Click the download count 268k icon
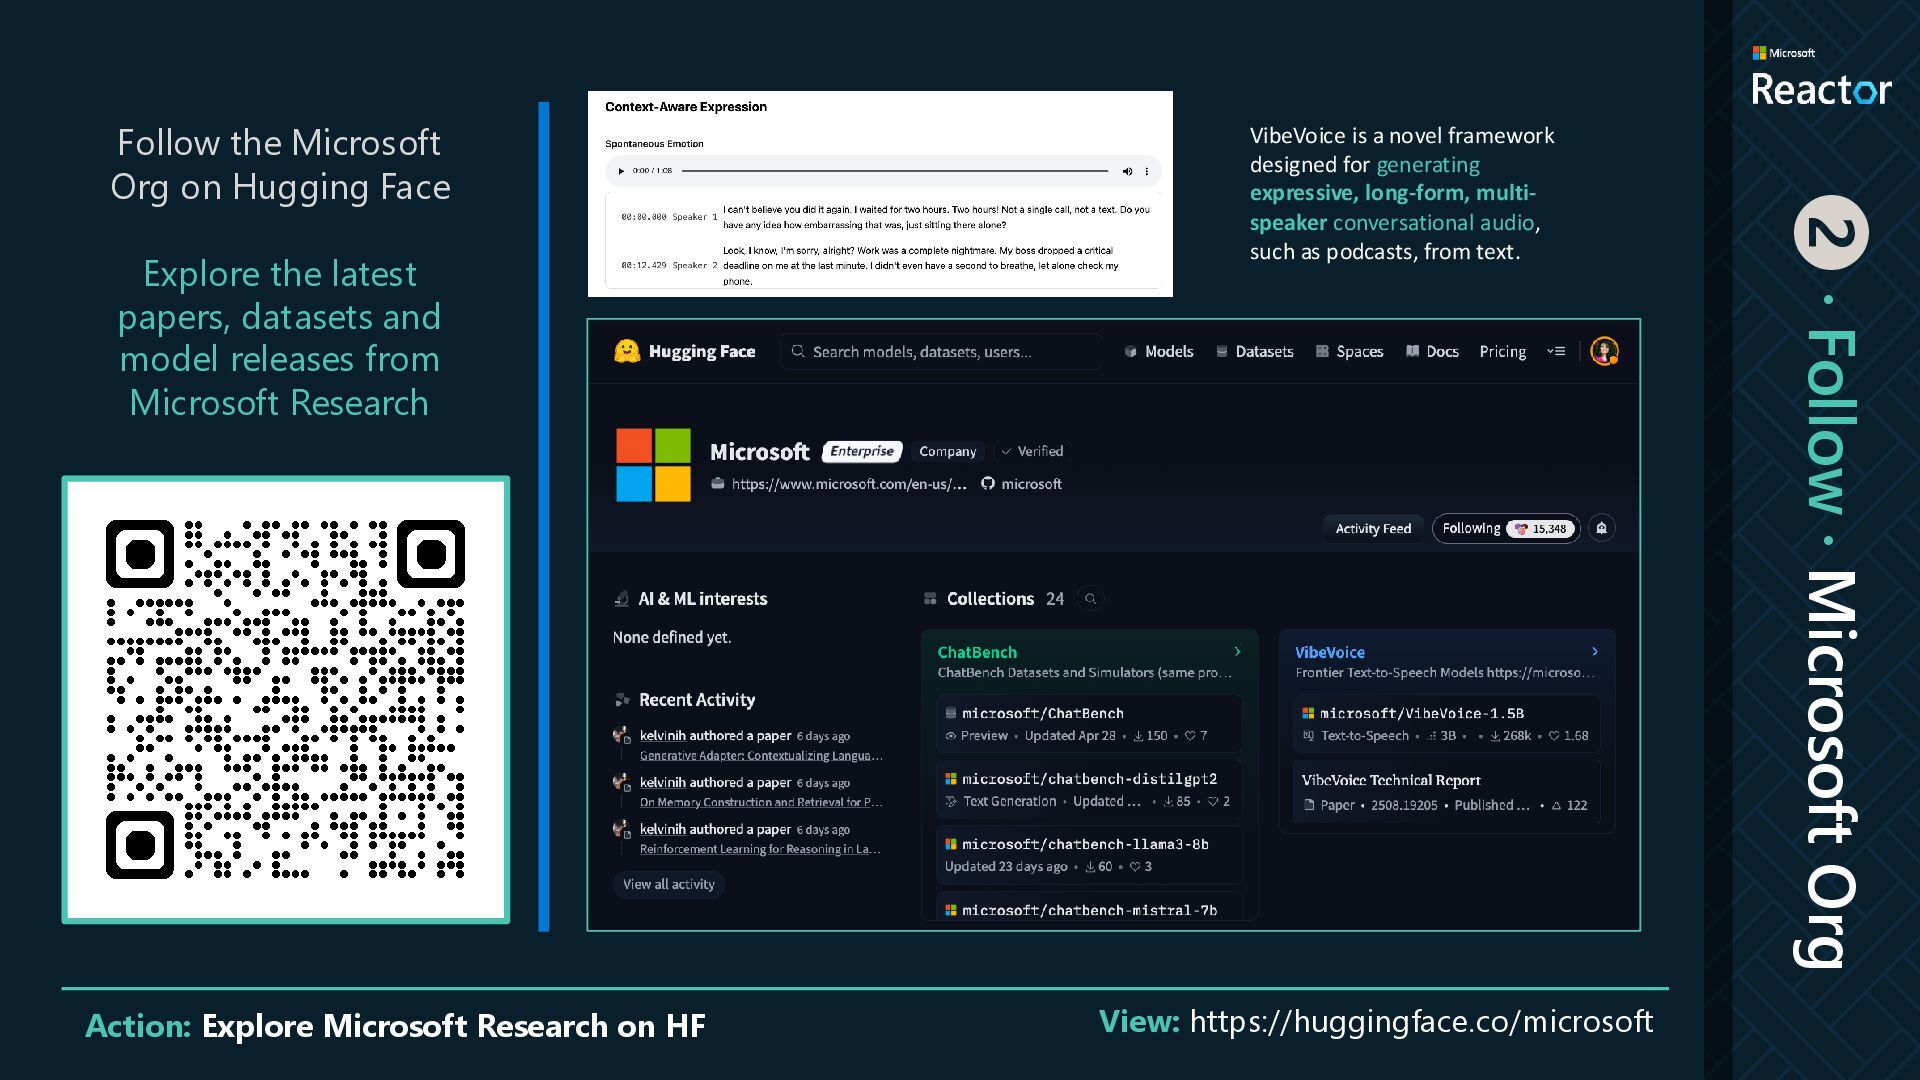The image size is (1920, 1080). click(1495, 736)
